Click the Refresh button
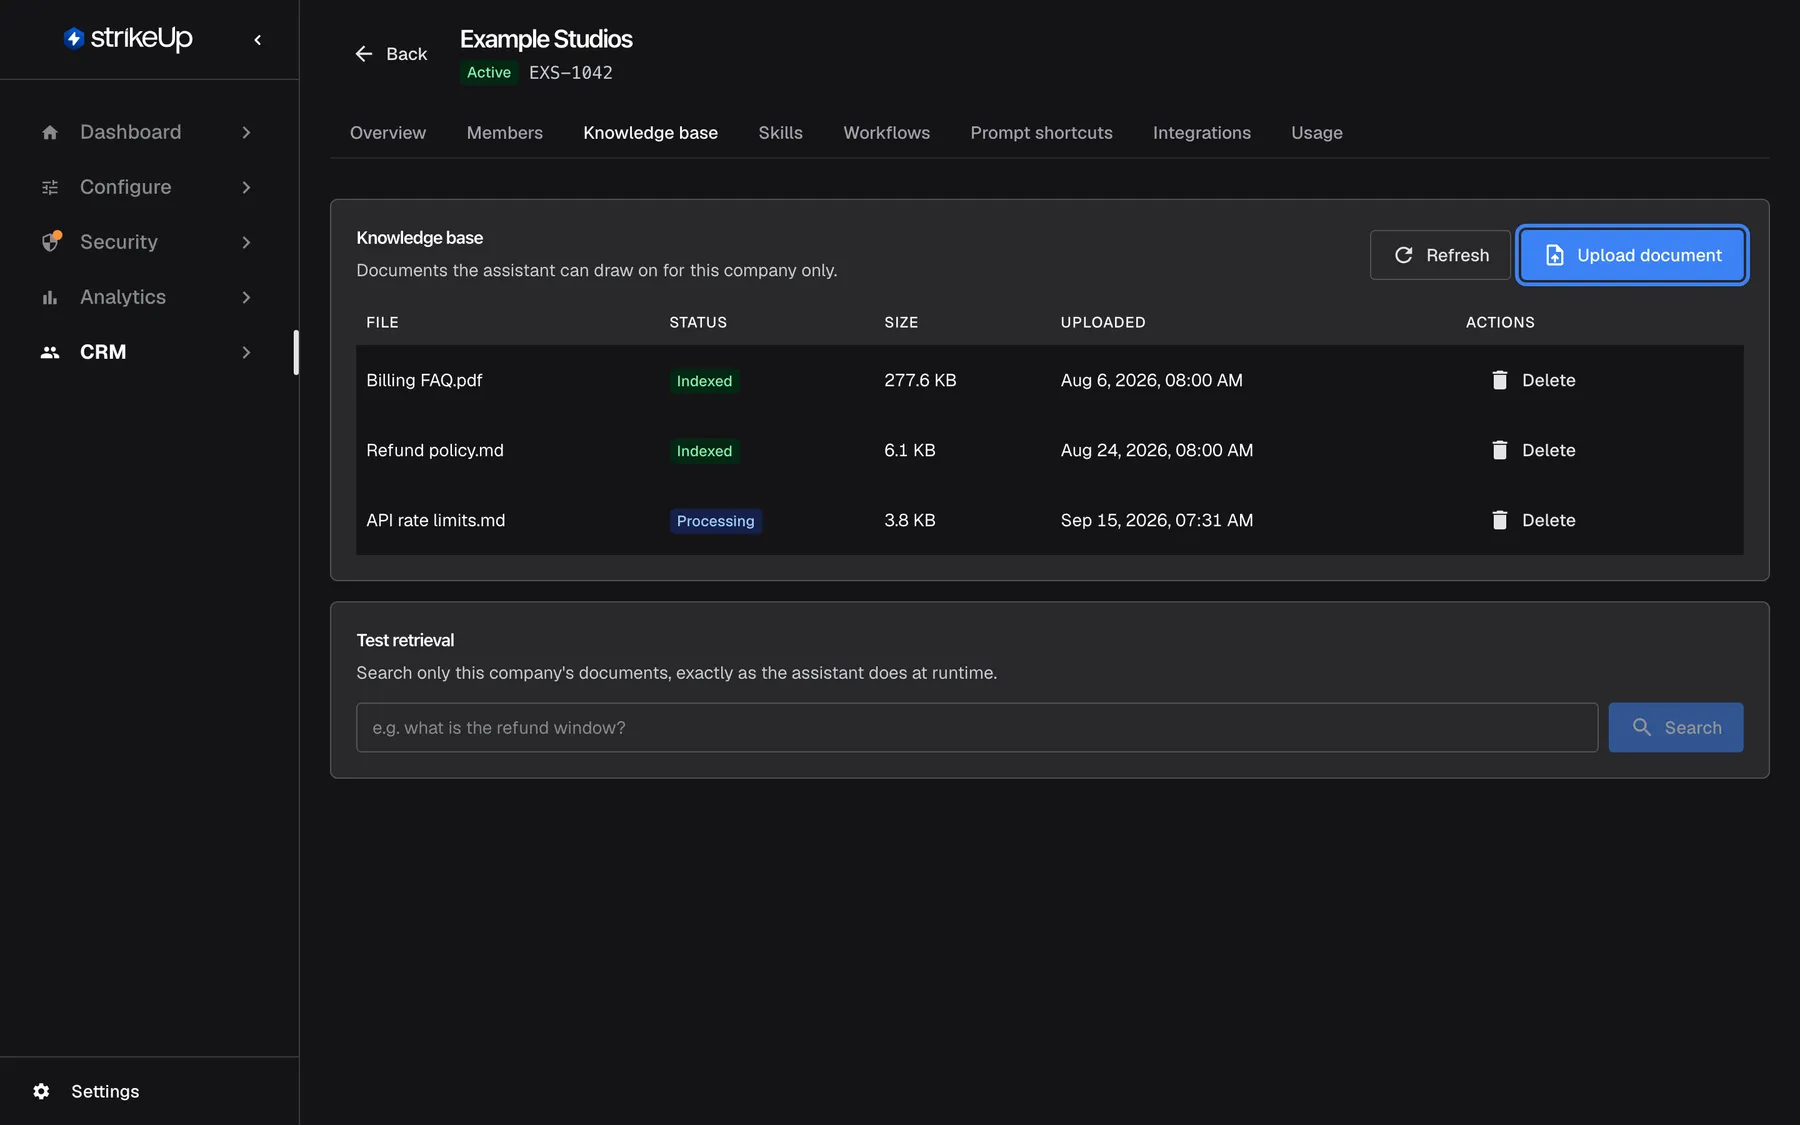 click(1440, 255)
